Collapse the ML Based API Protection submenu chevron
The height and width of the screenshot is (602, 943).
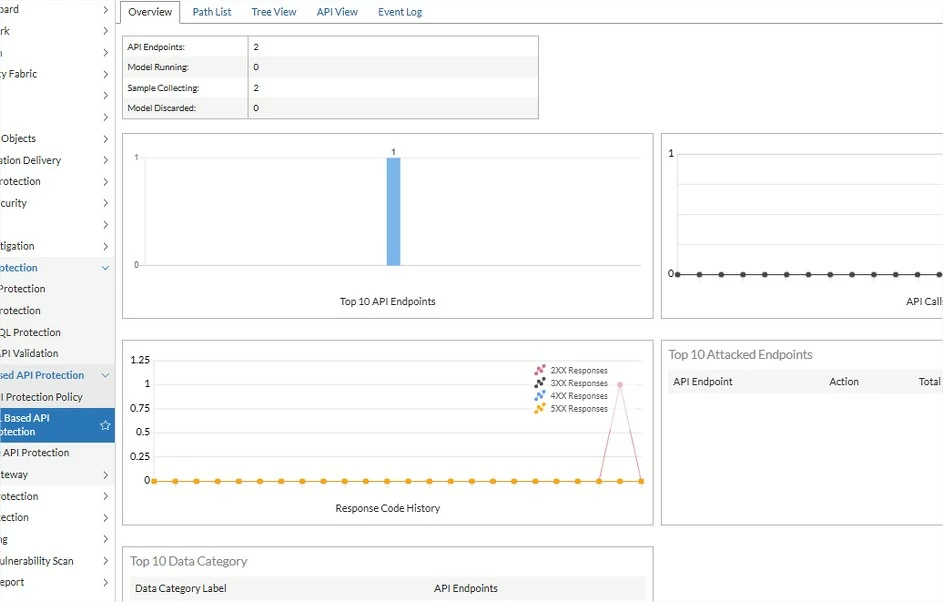pos(105,375)
